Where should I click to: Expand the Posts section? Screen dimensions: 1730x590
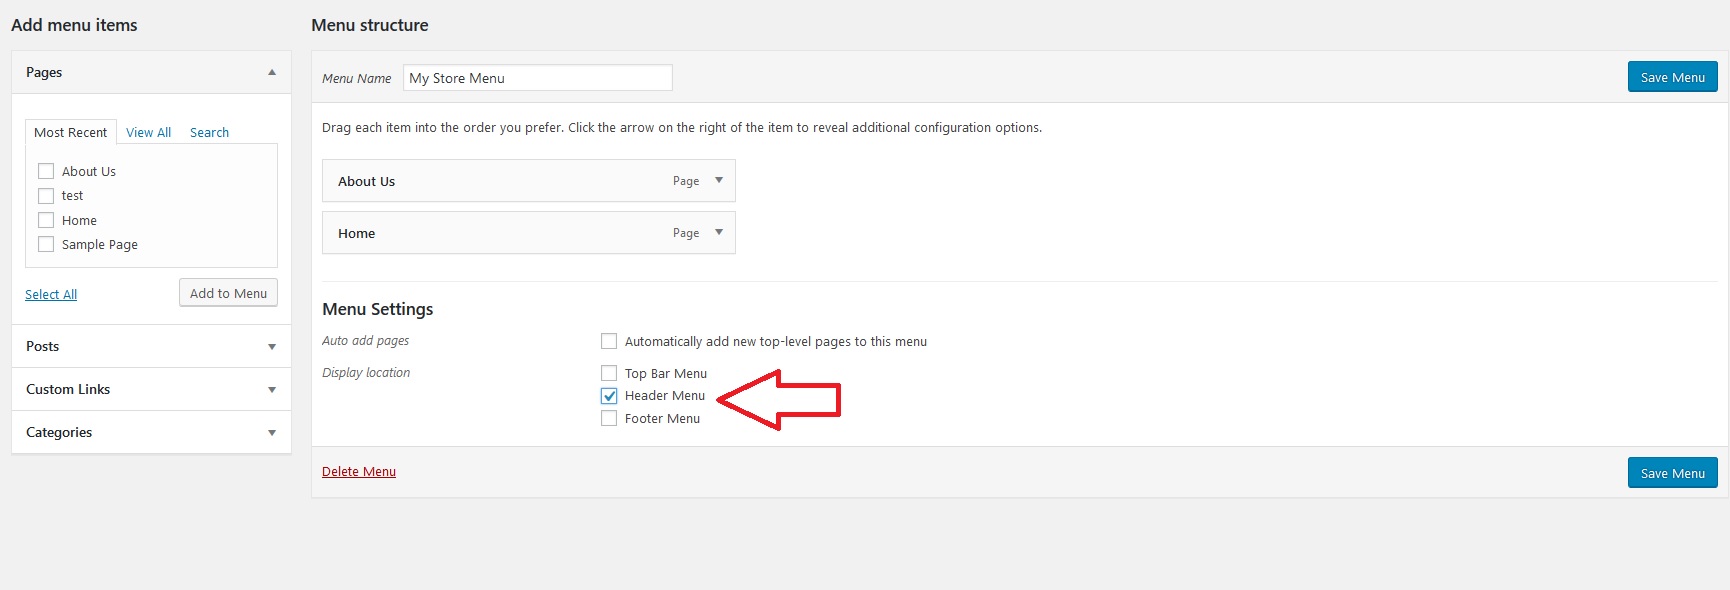pyautogui.click(x=272, y=347)
